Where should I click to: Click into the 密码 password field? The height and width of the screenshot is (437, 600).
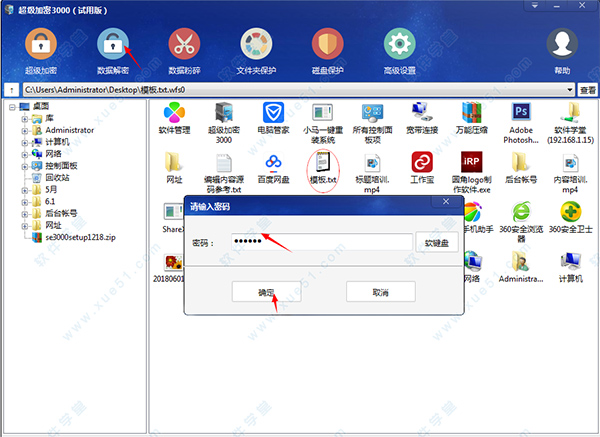[x=319, y=242]
